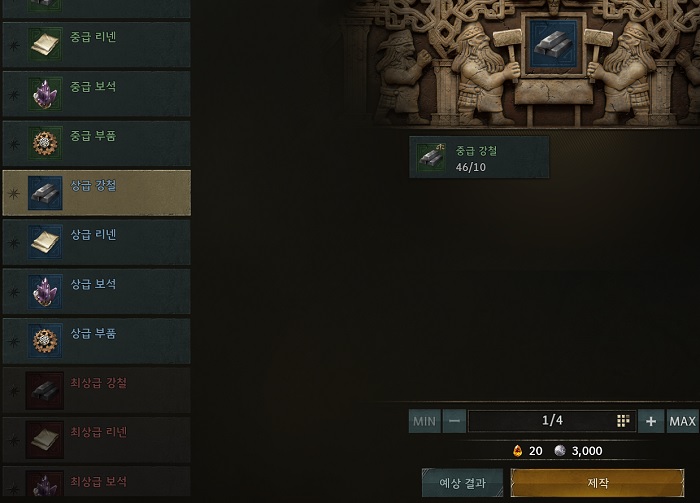This screenshot has width=700, height=503.
Task: Click the 상급 보석 gem icon
Action: pyautogui.click(x=45, y=291)
